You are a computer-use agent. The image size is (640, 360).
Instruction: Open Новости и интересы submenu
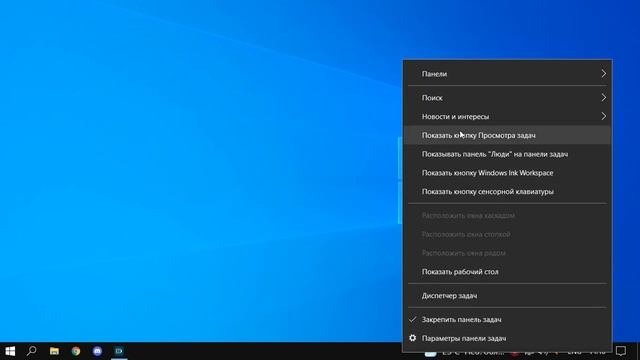pyautogui.click(x=507, y=117)
